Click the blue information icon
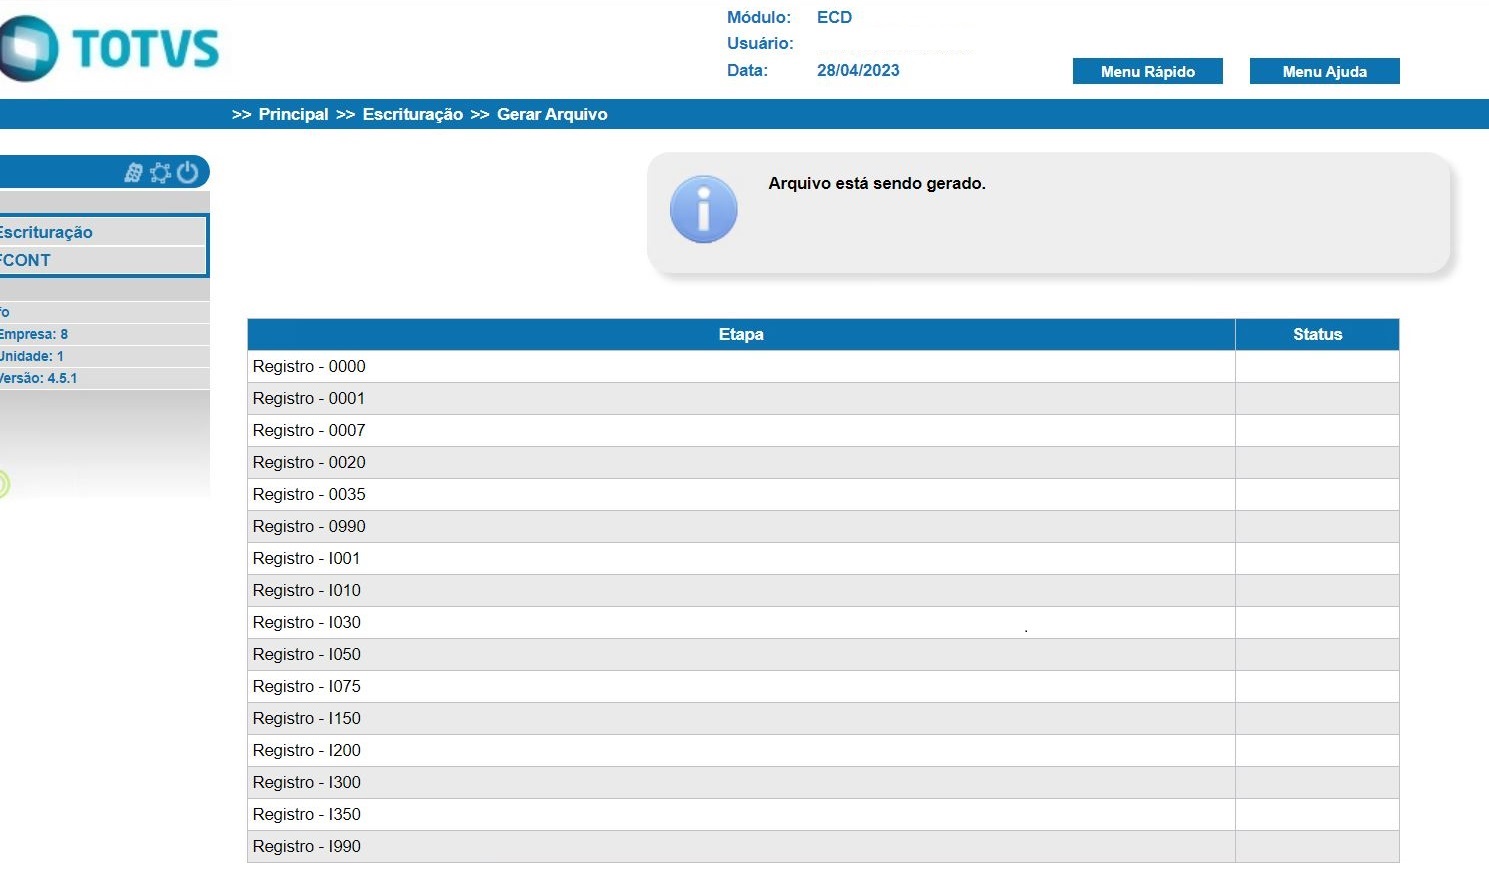The image size is (1489, 892). coord(703,210)
